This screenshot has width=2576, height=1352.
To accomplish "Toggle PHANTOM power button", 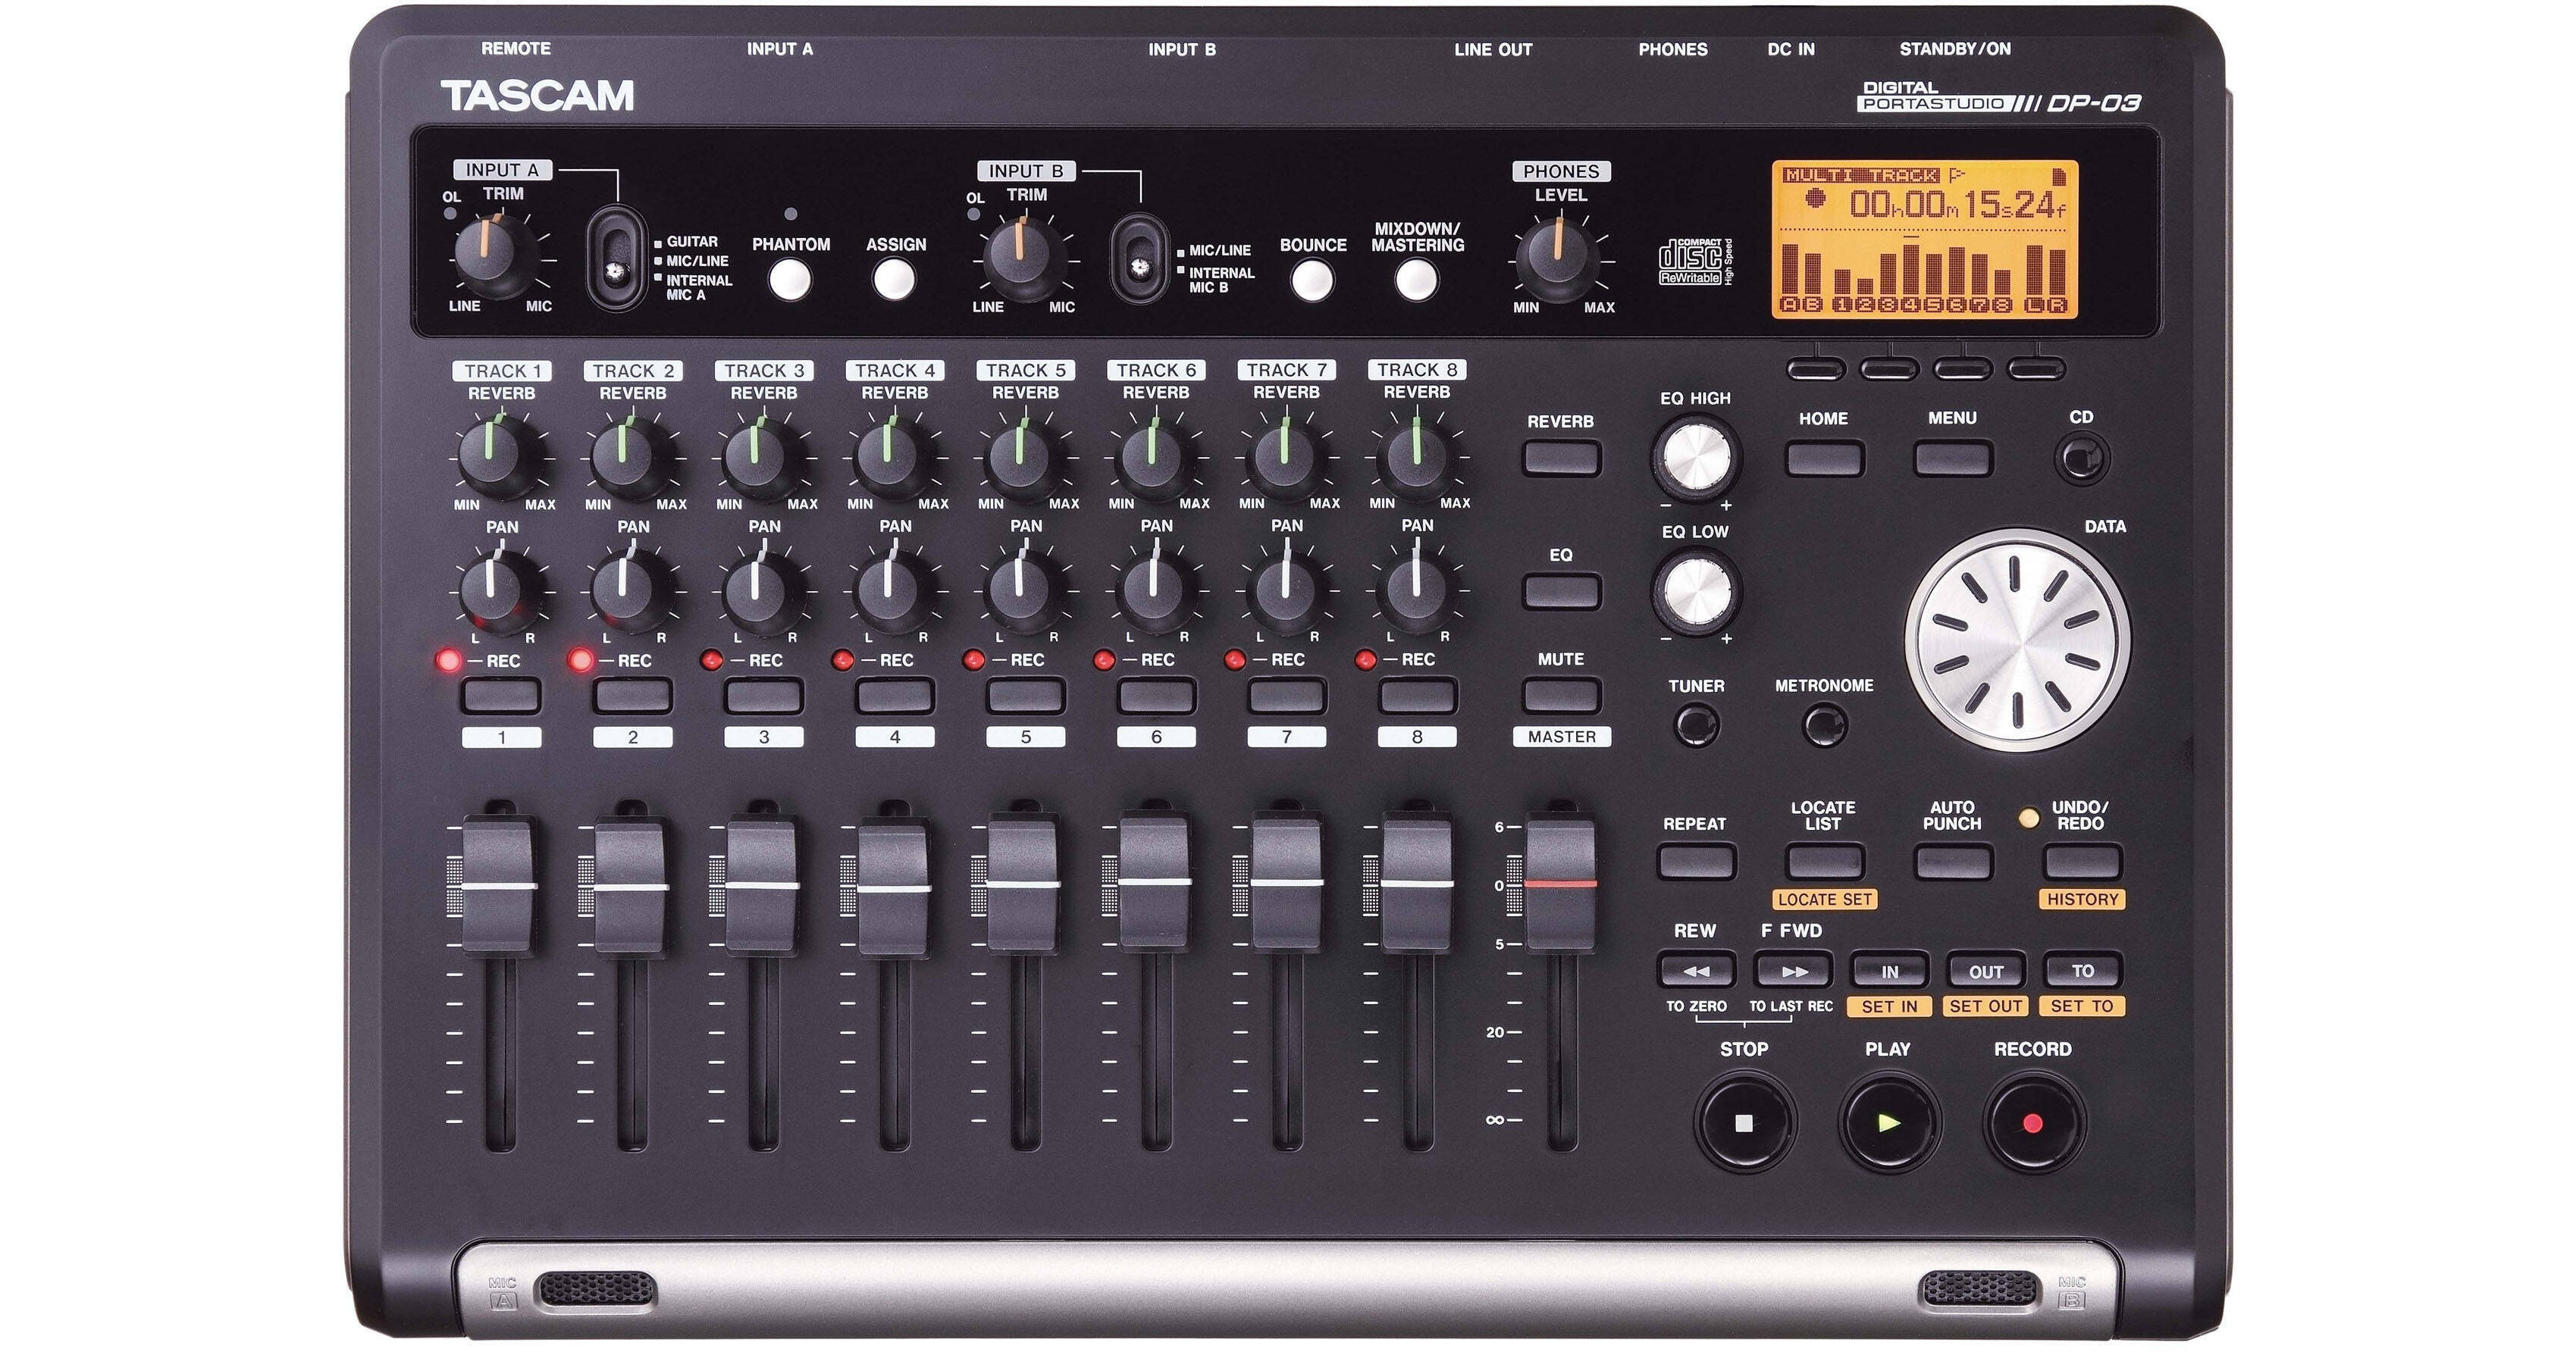I will pyautogui.click(x=791, y=281).
